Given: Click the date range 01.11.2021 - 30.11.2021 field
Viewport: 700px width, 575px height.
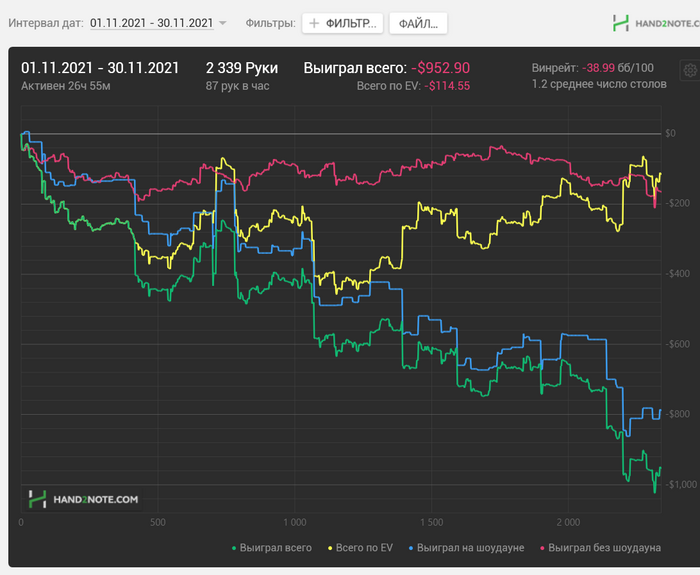Looking at the screenshot, I should click(x=152, y=23).
